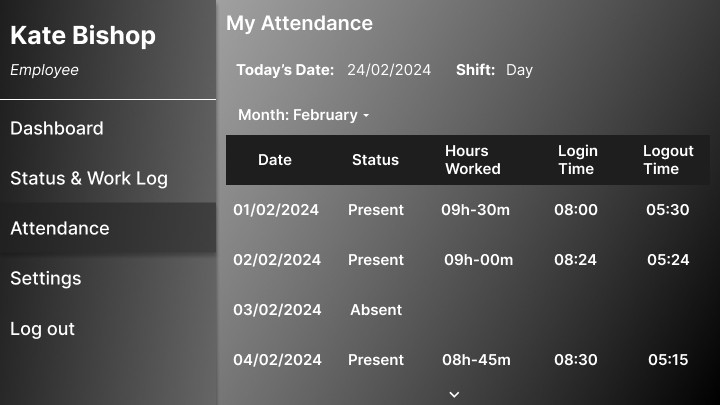This screenshot has height=405, width=720.
Task: Click the 04/02/2024 date cell
Action: (277, 360)
